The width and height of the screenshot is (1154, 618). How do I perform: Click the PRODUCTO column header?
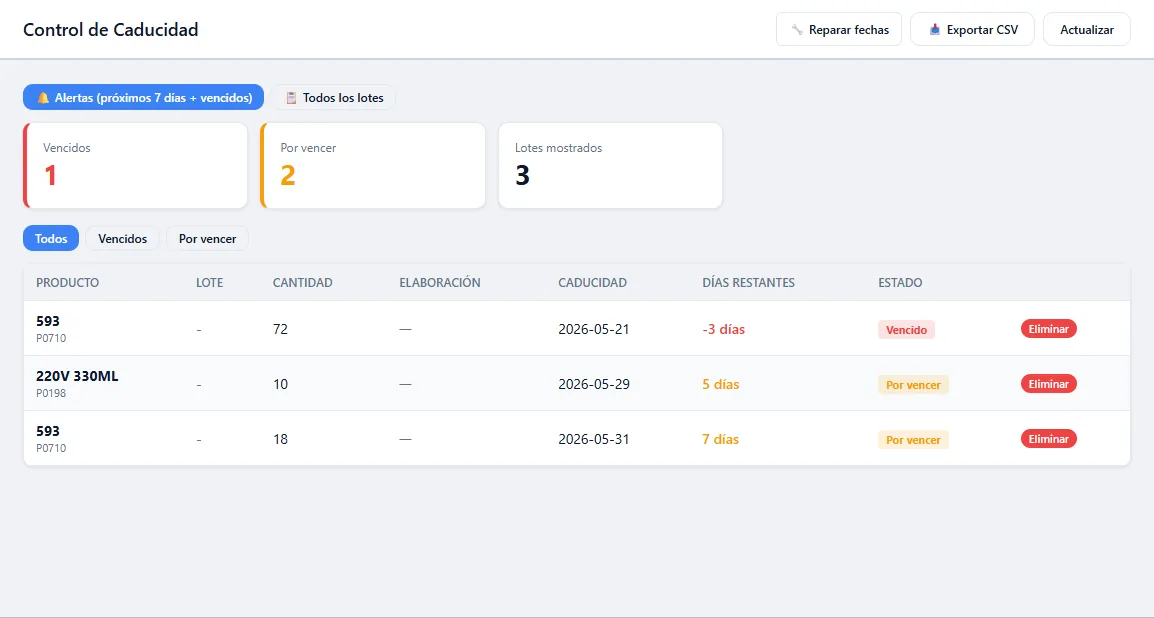pos(68,283)
